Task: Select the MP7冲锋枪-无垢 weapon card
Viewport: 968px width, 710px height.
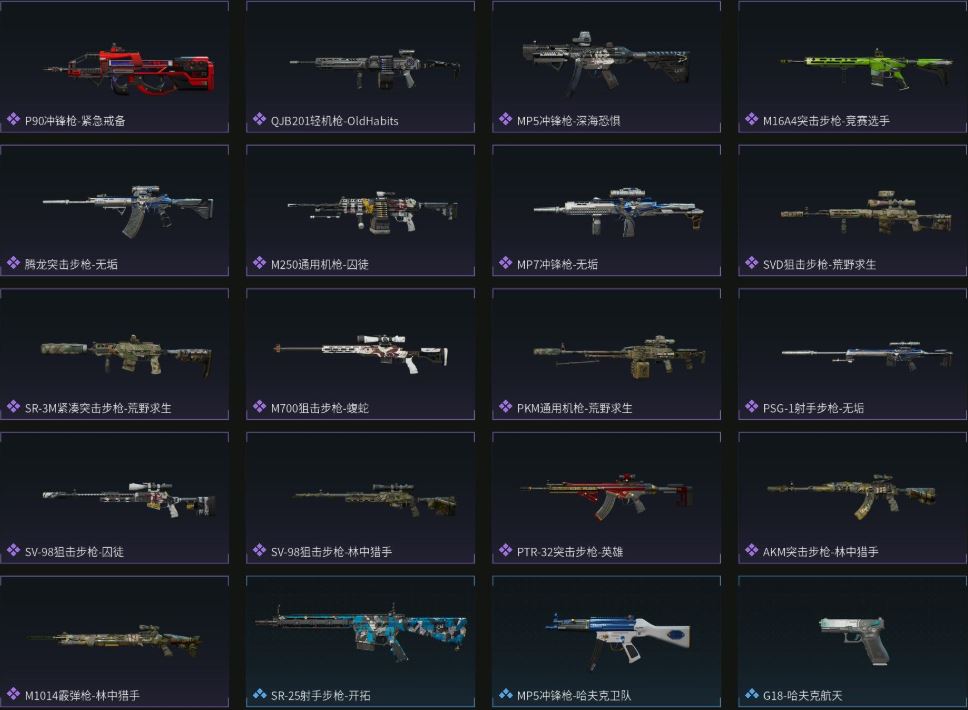Action: [x=606, y=211]
